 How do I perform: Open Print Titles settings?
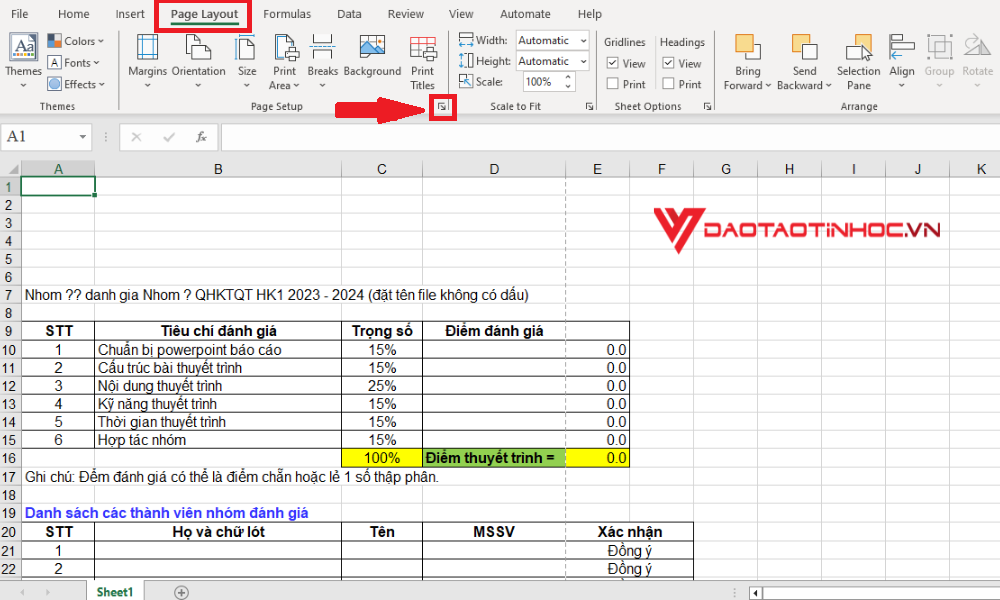coord(422,62)
